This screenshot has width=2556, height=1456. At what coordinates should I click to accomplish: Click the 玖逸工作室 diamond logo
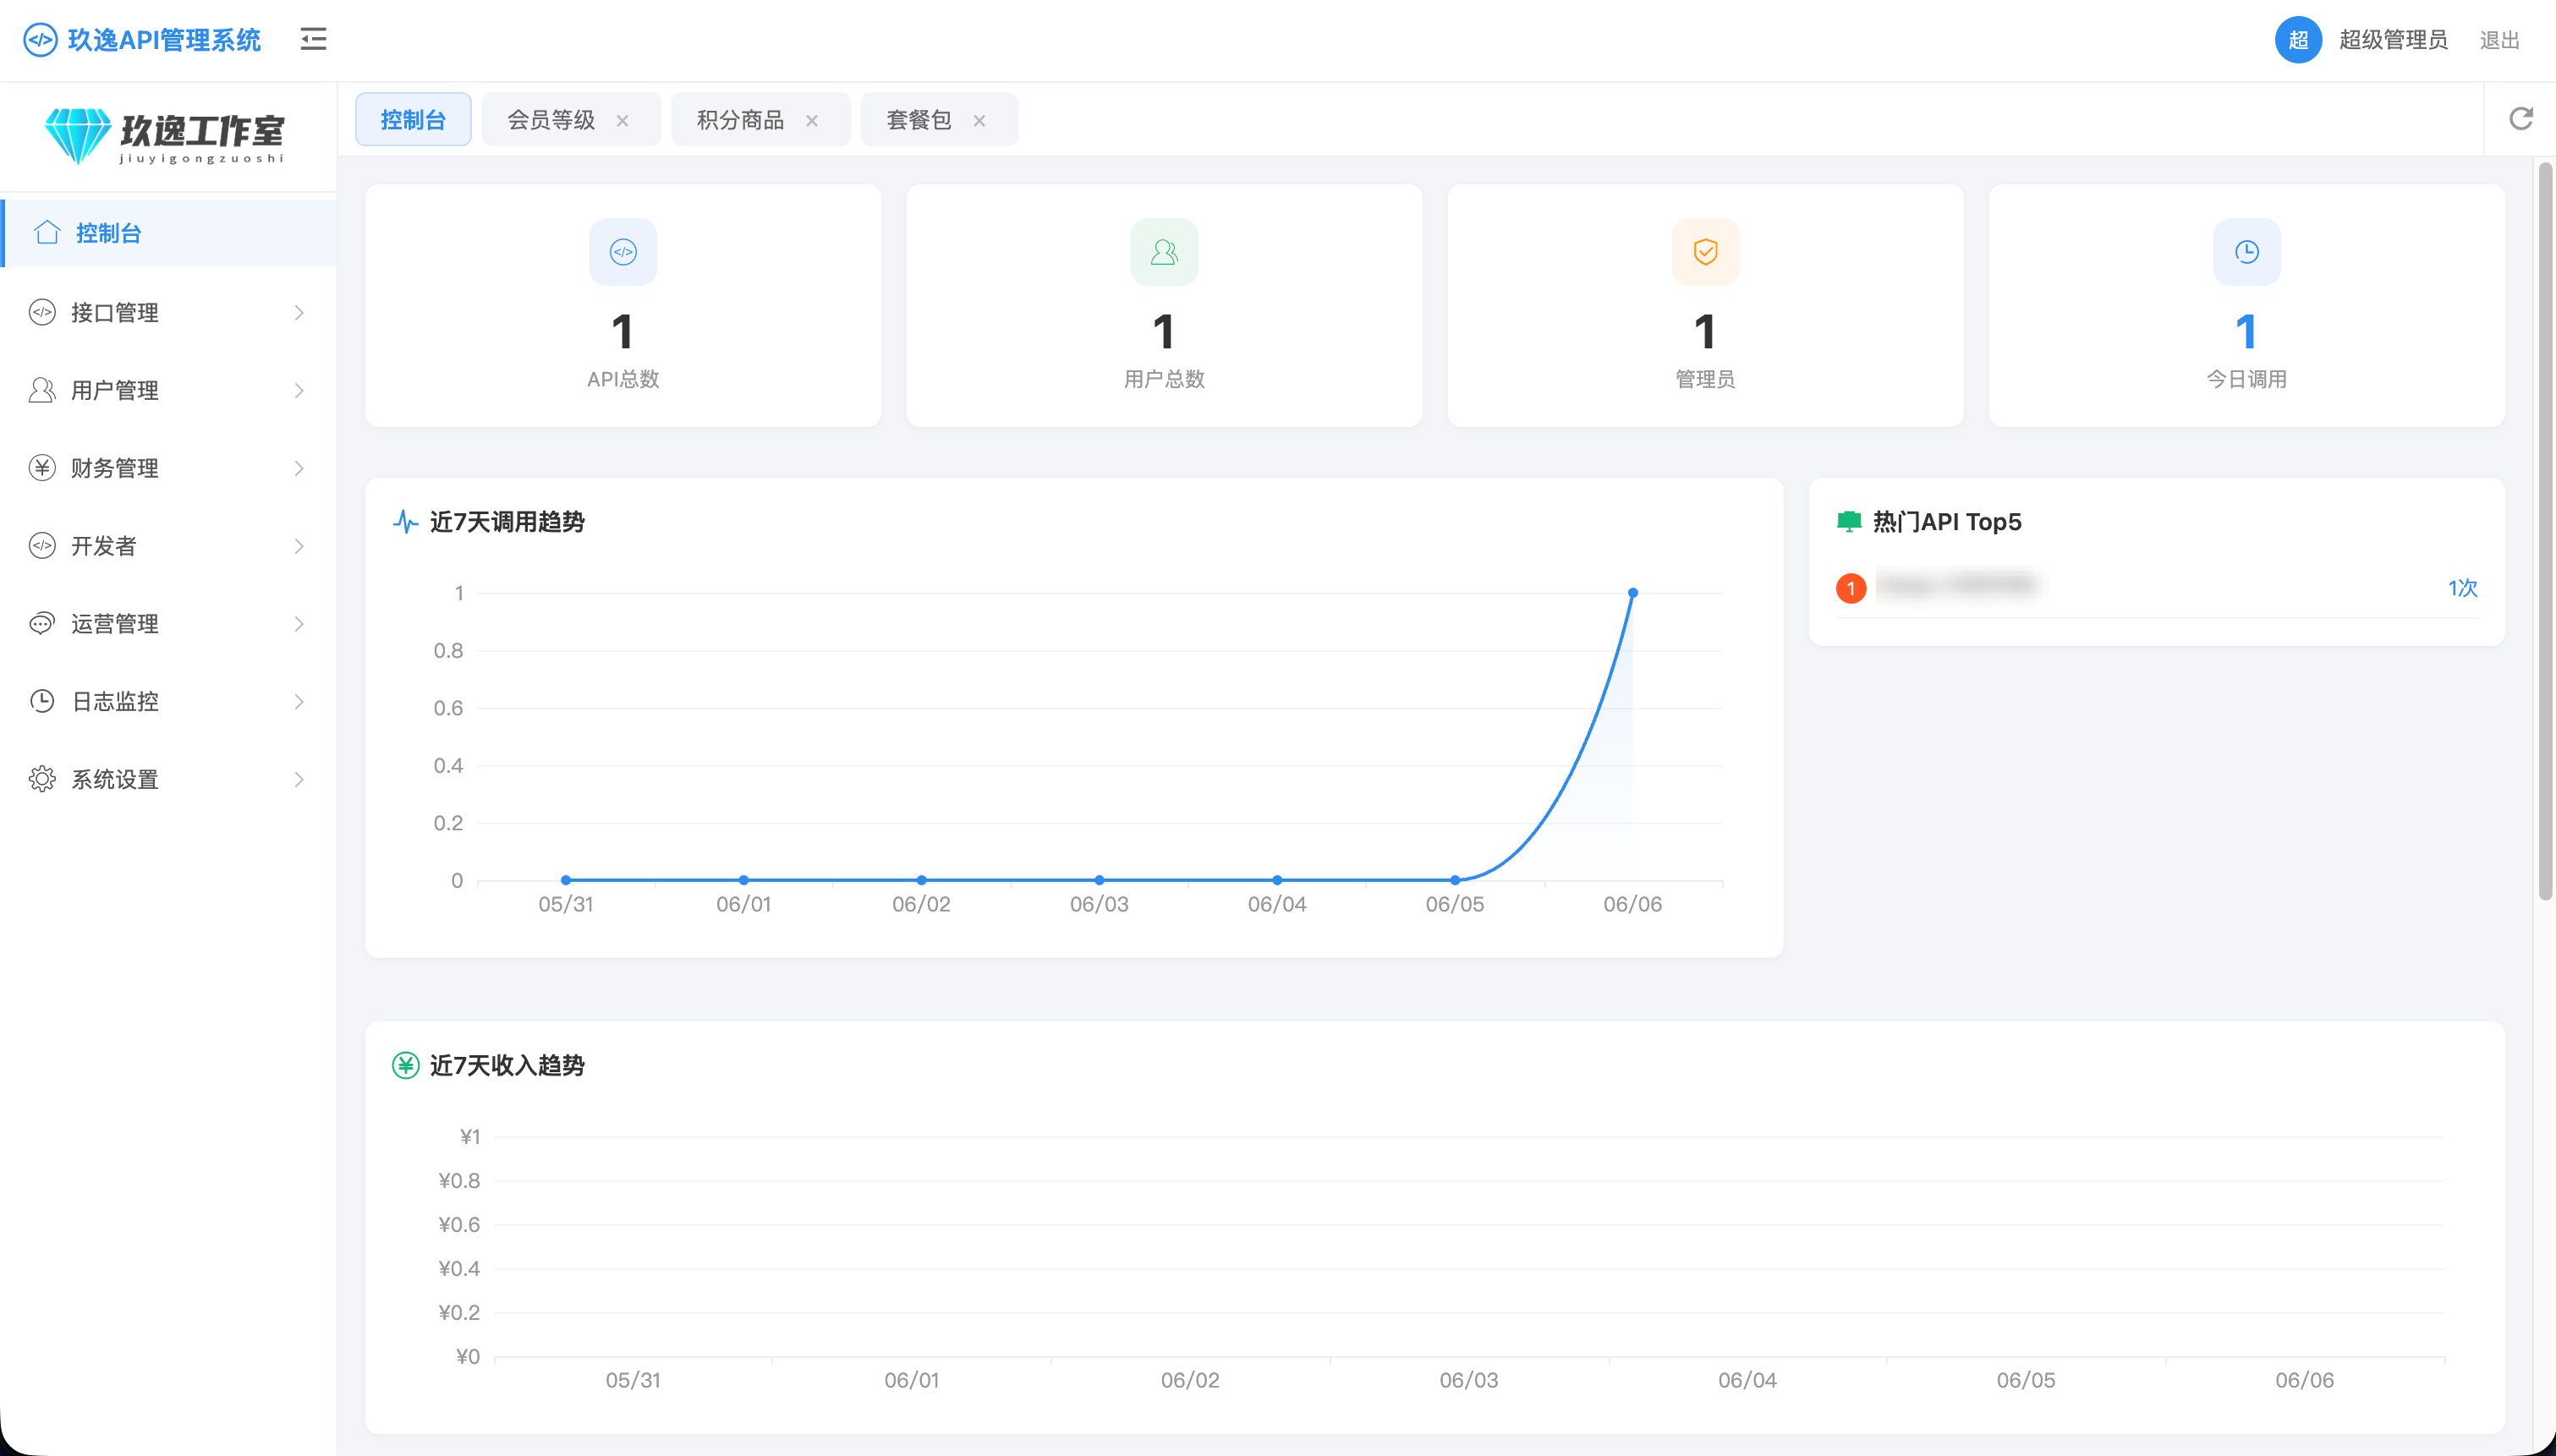tap(78, 136)
